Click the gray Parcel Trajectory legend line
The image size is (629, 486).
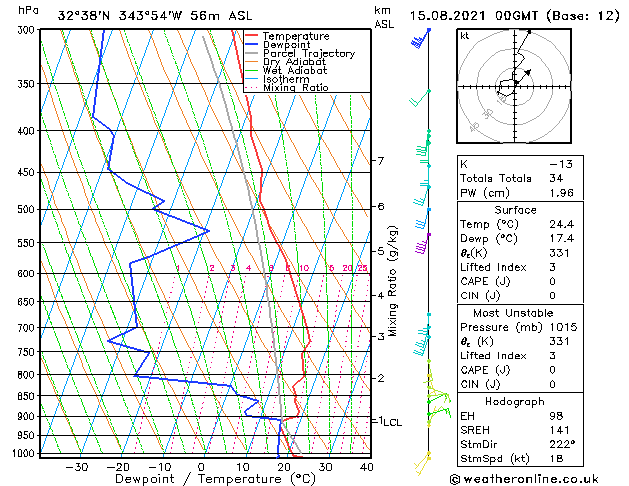click(x=252, y=53)
